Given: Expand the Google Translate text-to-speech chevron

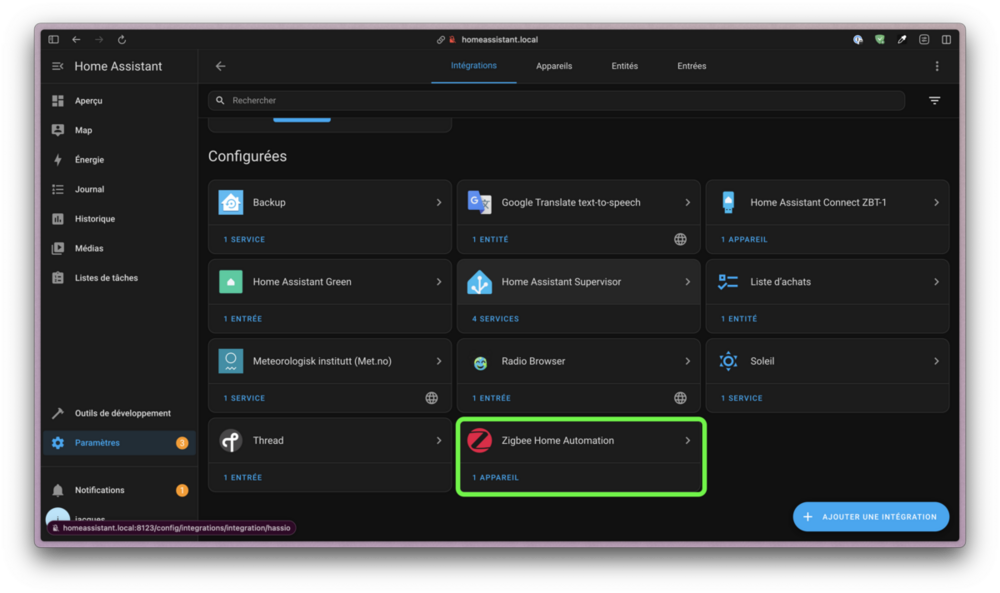Looking at the screenshot, I should click(688, 203).
